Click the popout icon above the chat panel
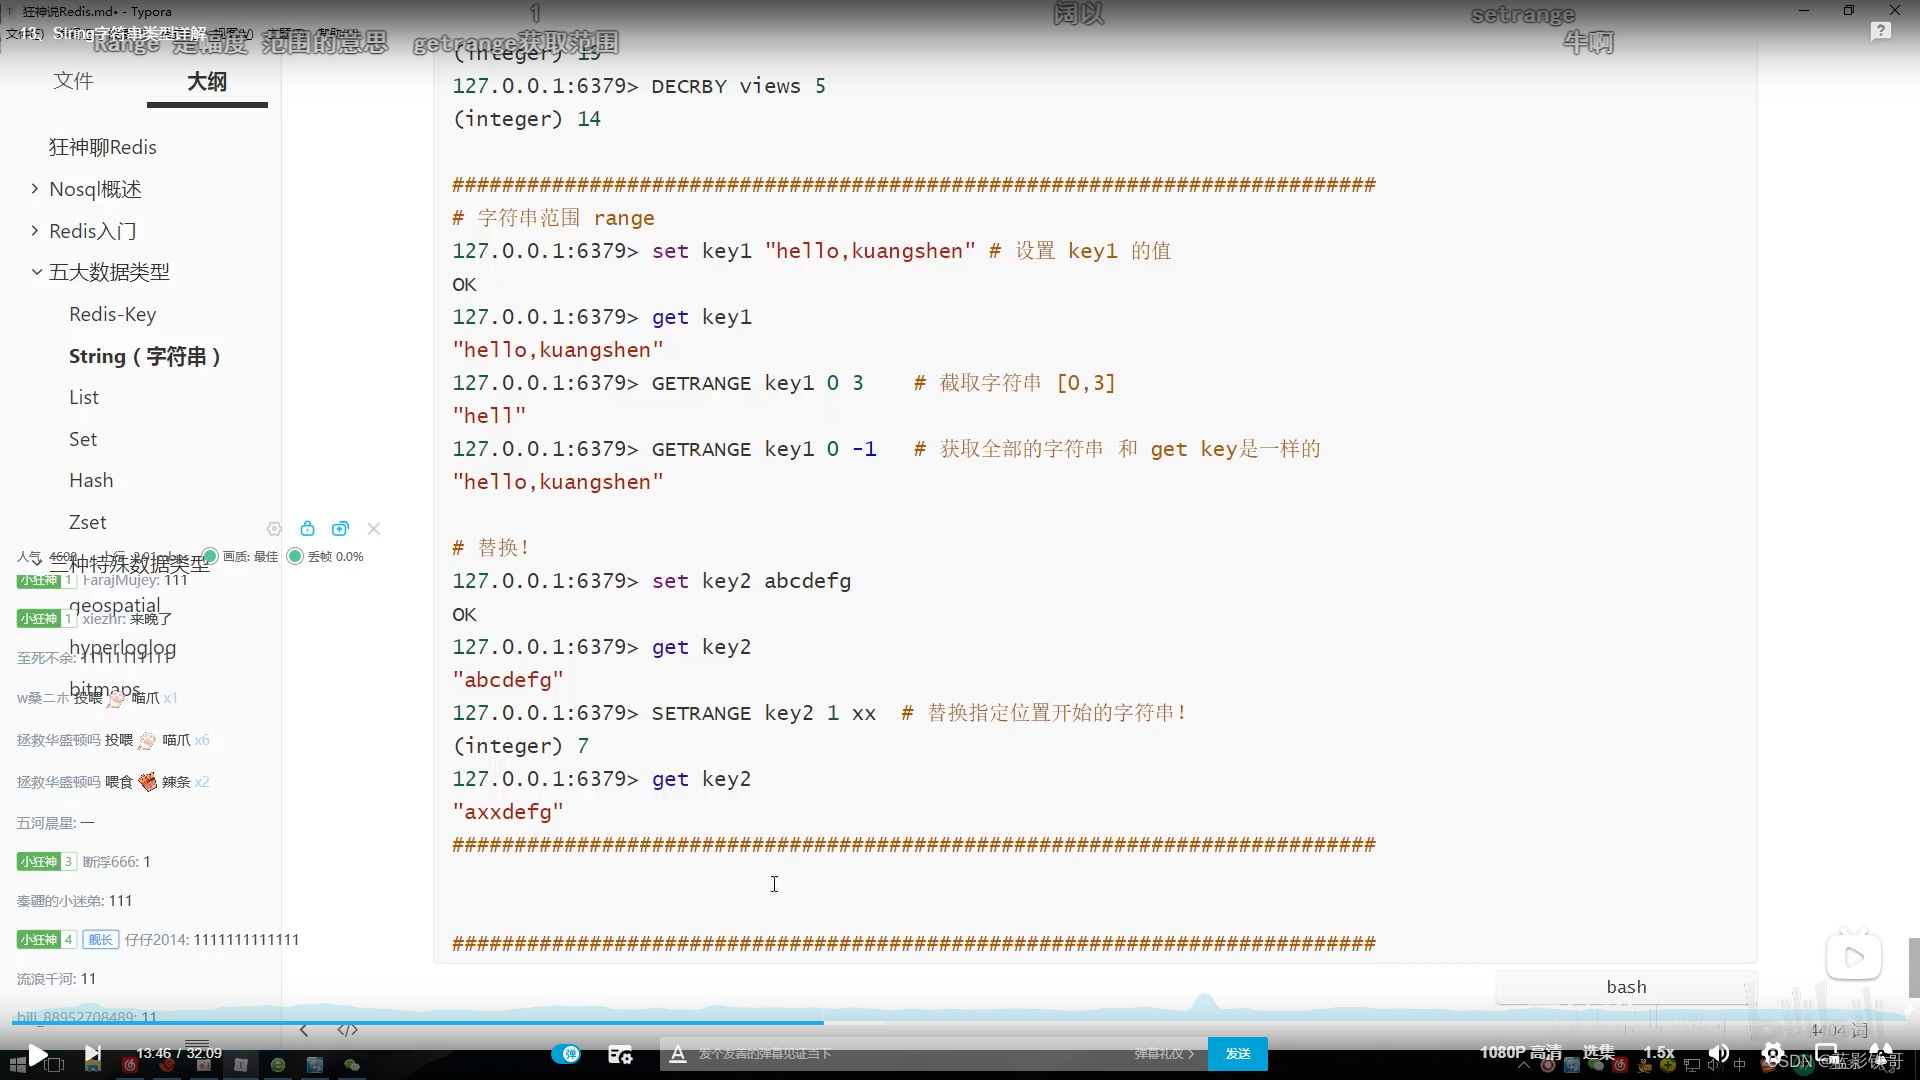The width and height of the screenshot is (1920, 1080). coord(340,529)
